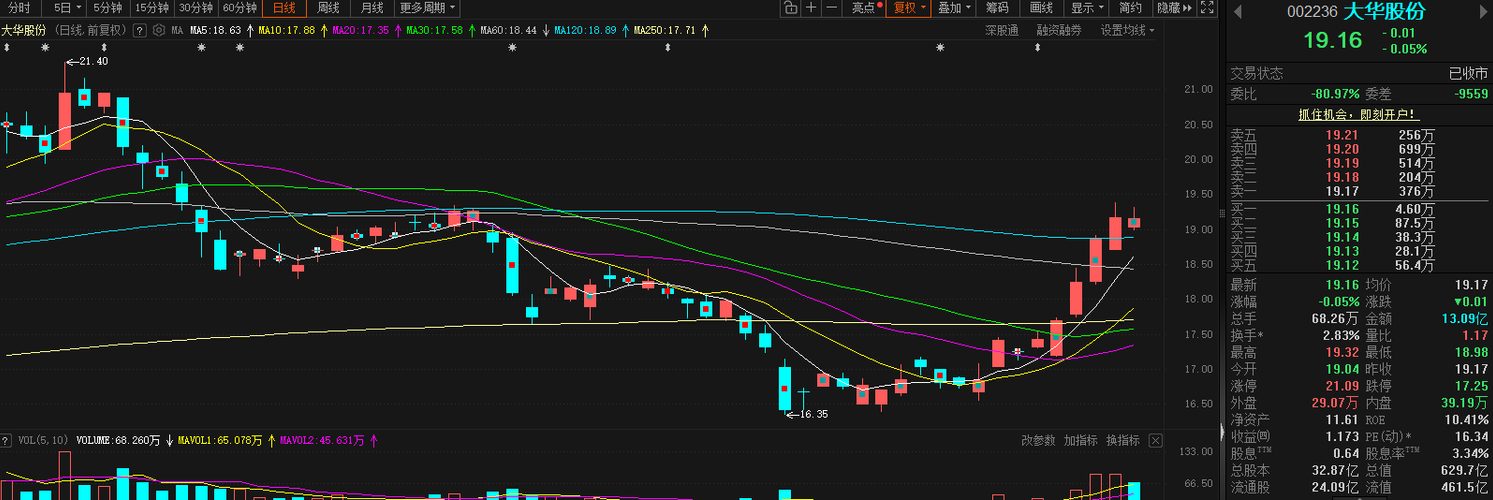Click the 改参数 button in volume panel
Image resolution: width=1493 pixels, height=500 pixels.
point(1038,440)
